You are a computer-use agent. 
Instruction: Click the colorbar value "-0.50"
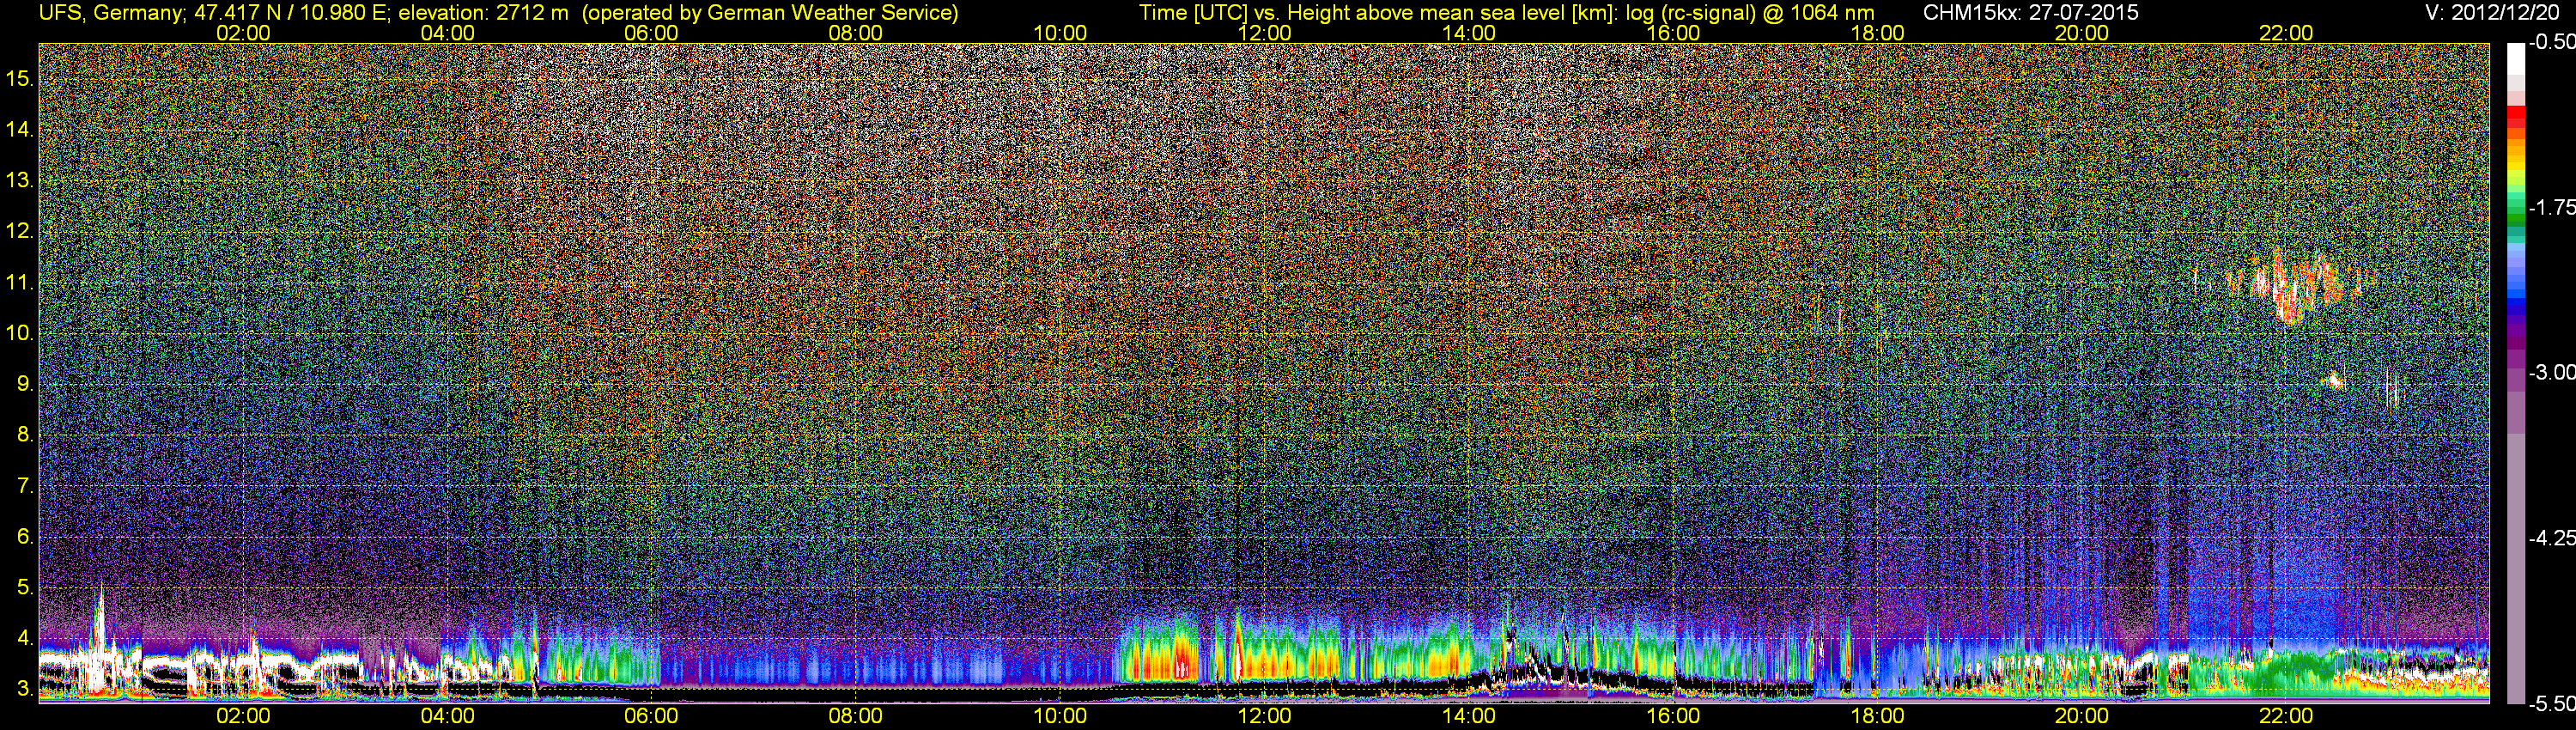tap(2551, 42)
